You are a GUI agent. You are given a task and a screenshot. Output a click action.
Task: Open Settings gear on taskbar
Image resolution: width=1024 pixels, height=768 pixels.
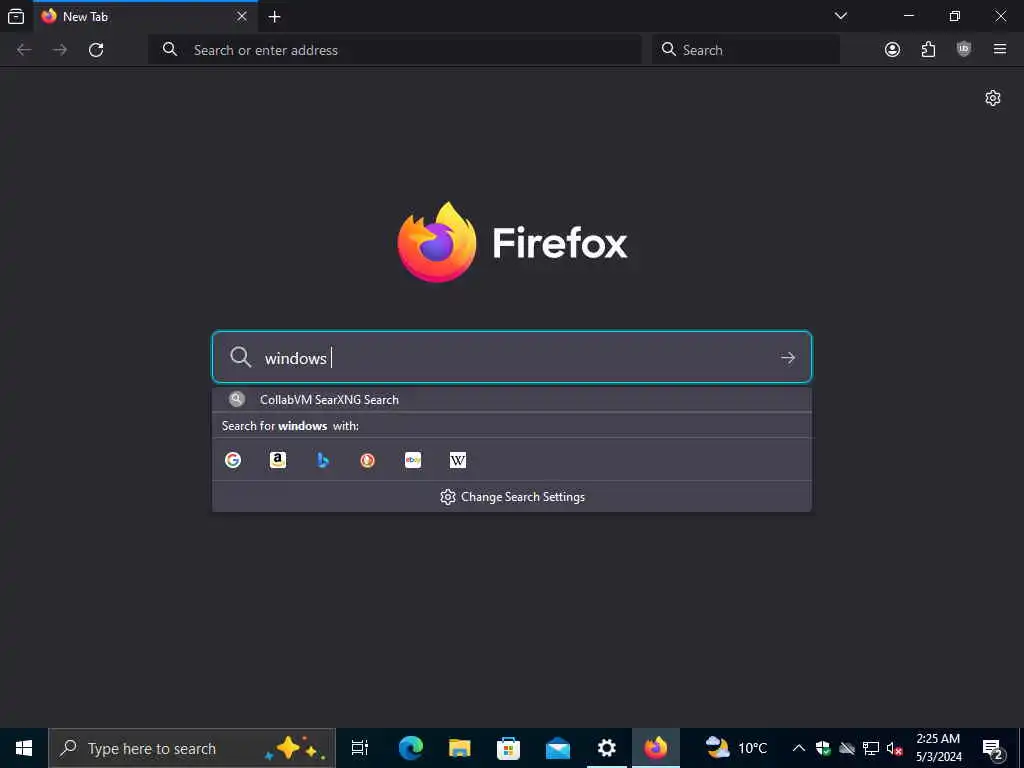tap(607, 748)
